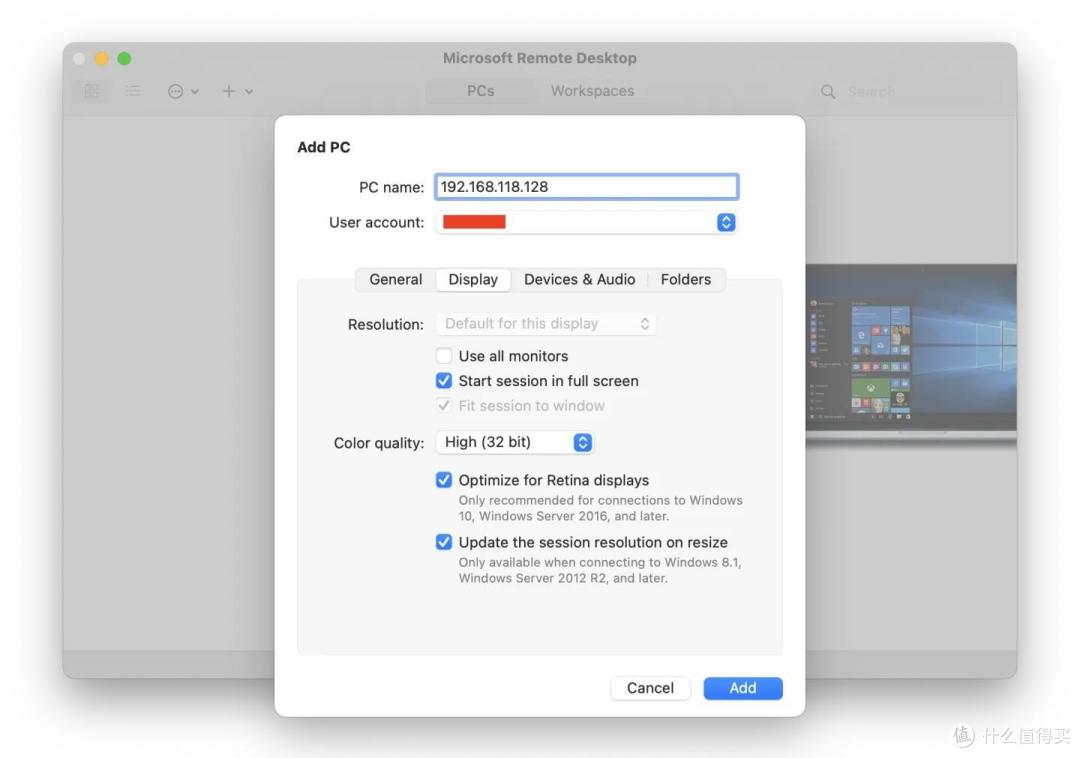Open the User account dropdown

(x=586, y=222)
